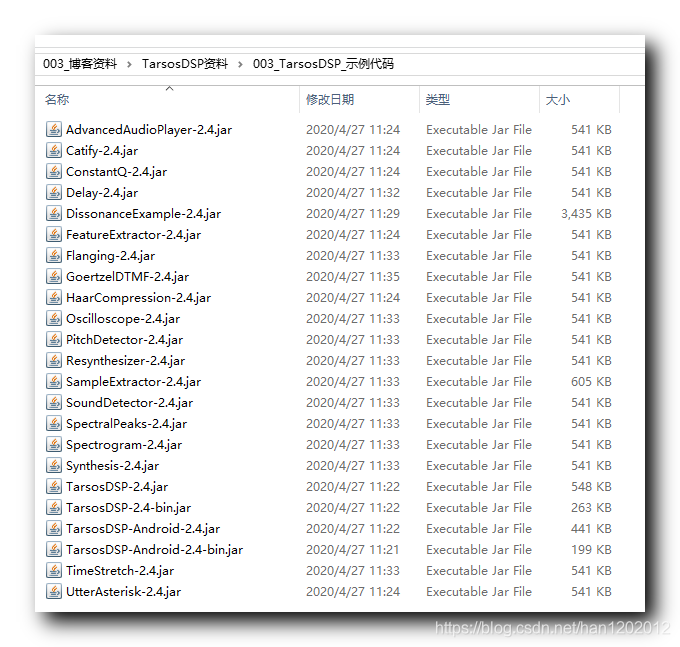Go to 003_博客资料 folder in breadcrumb
The width and height of the screenshot is (680, 647).
click(x=80, y=64)
